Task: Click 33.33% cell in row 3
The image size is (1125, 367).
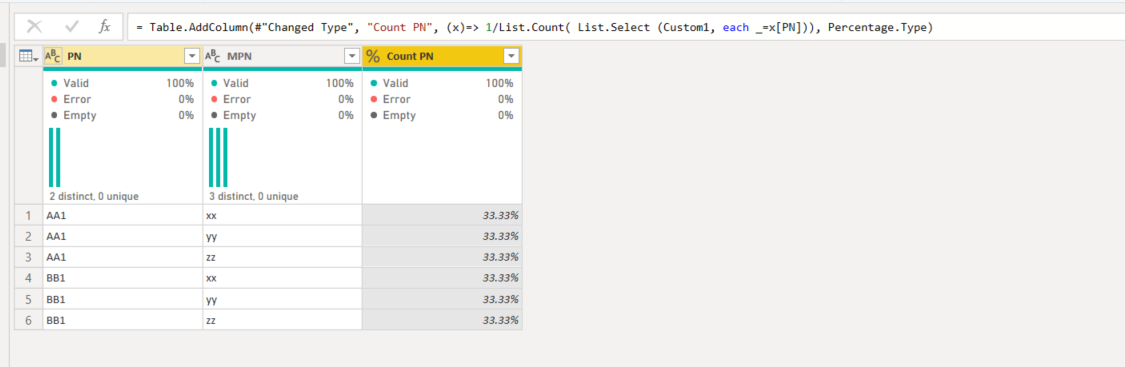Action: (x=443, y=257)
